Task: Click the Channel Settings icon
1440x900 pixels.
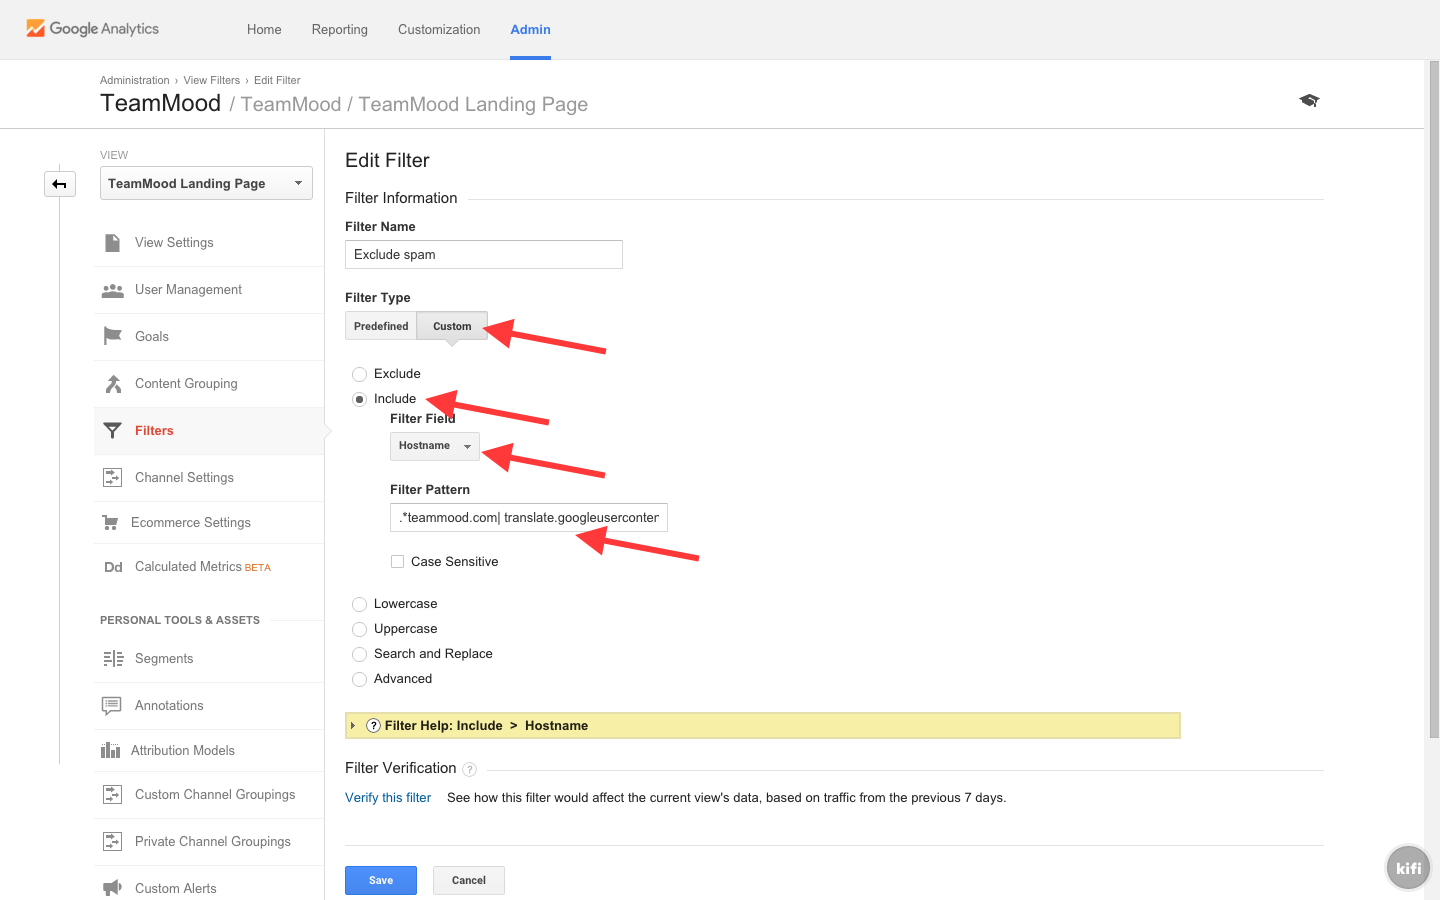Action: [113, 478]
